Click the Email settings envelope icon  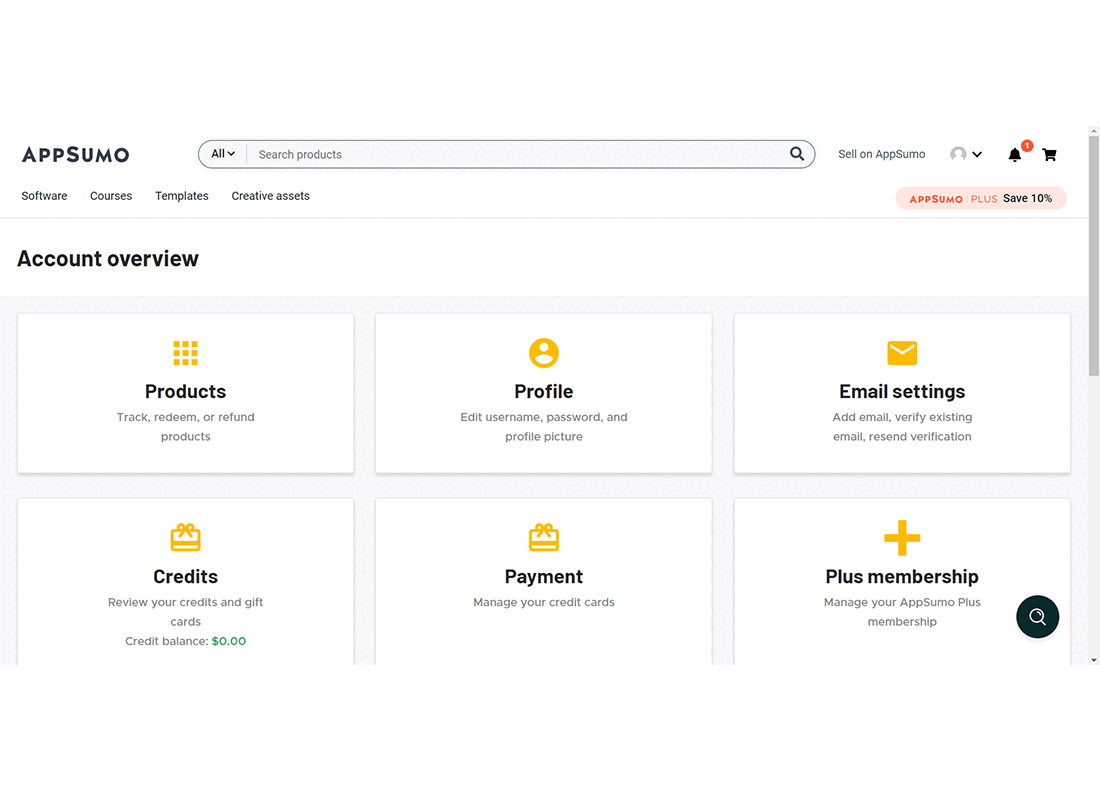(902, 353)
